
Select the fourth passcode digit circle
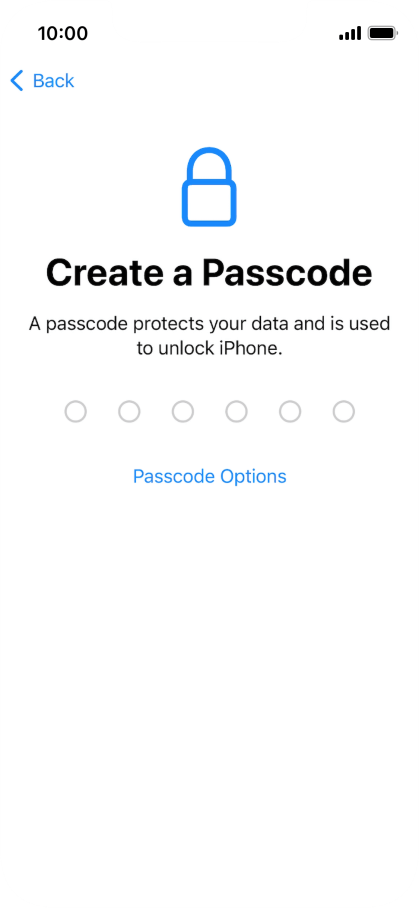pyautogui.click(x=236, y=412)
